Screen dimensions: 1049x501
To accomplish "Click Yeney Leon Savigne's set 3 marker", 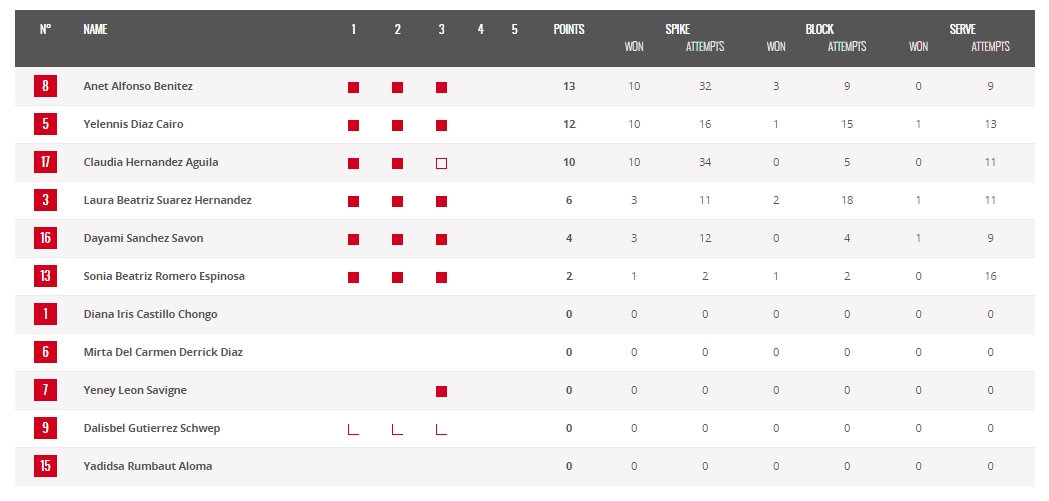I will click(441, 391).
